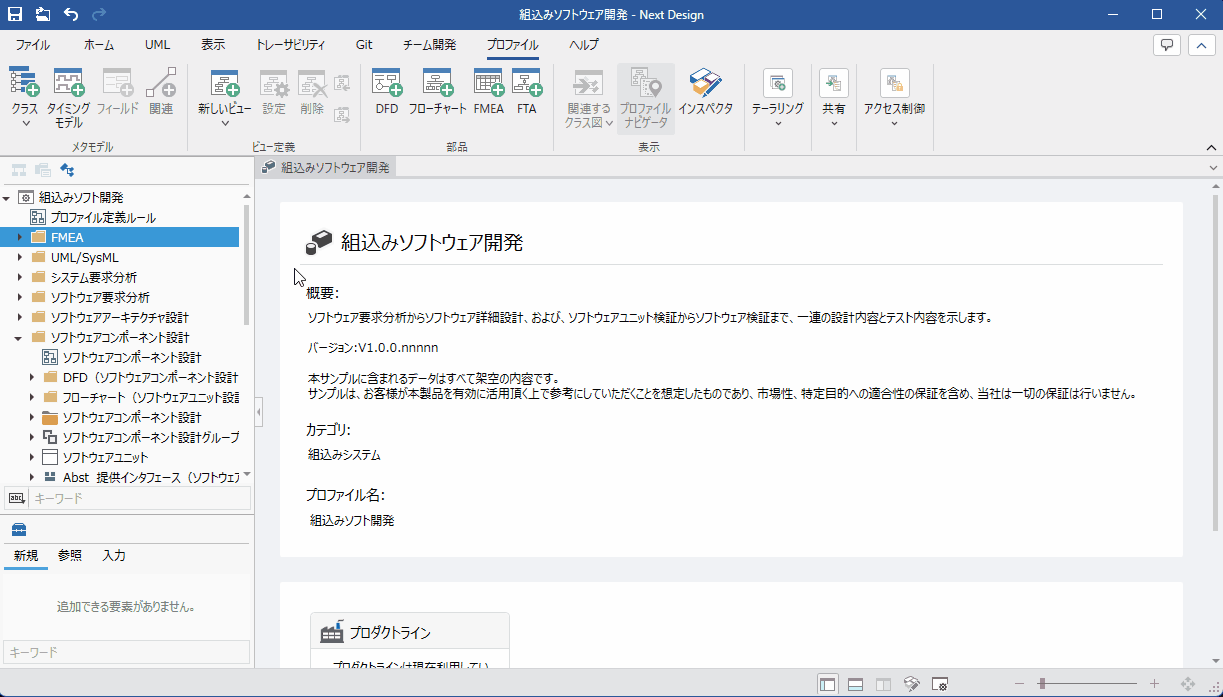Collapse the left navigator with the splitter arrow
Viewport: 1223px width, 697px height.
coord(259,411)
